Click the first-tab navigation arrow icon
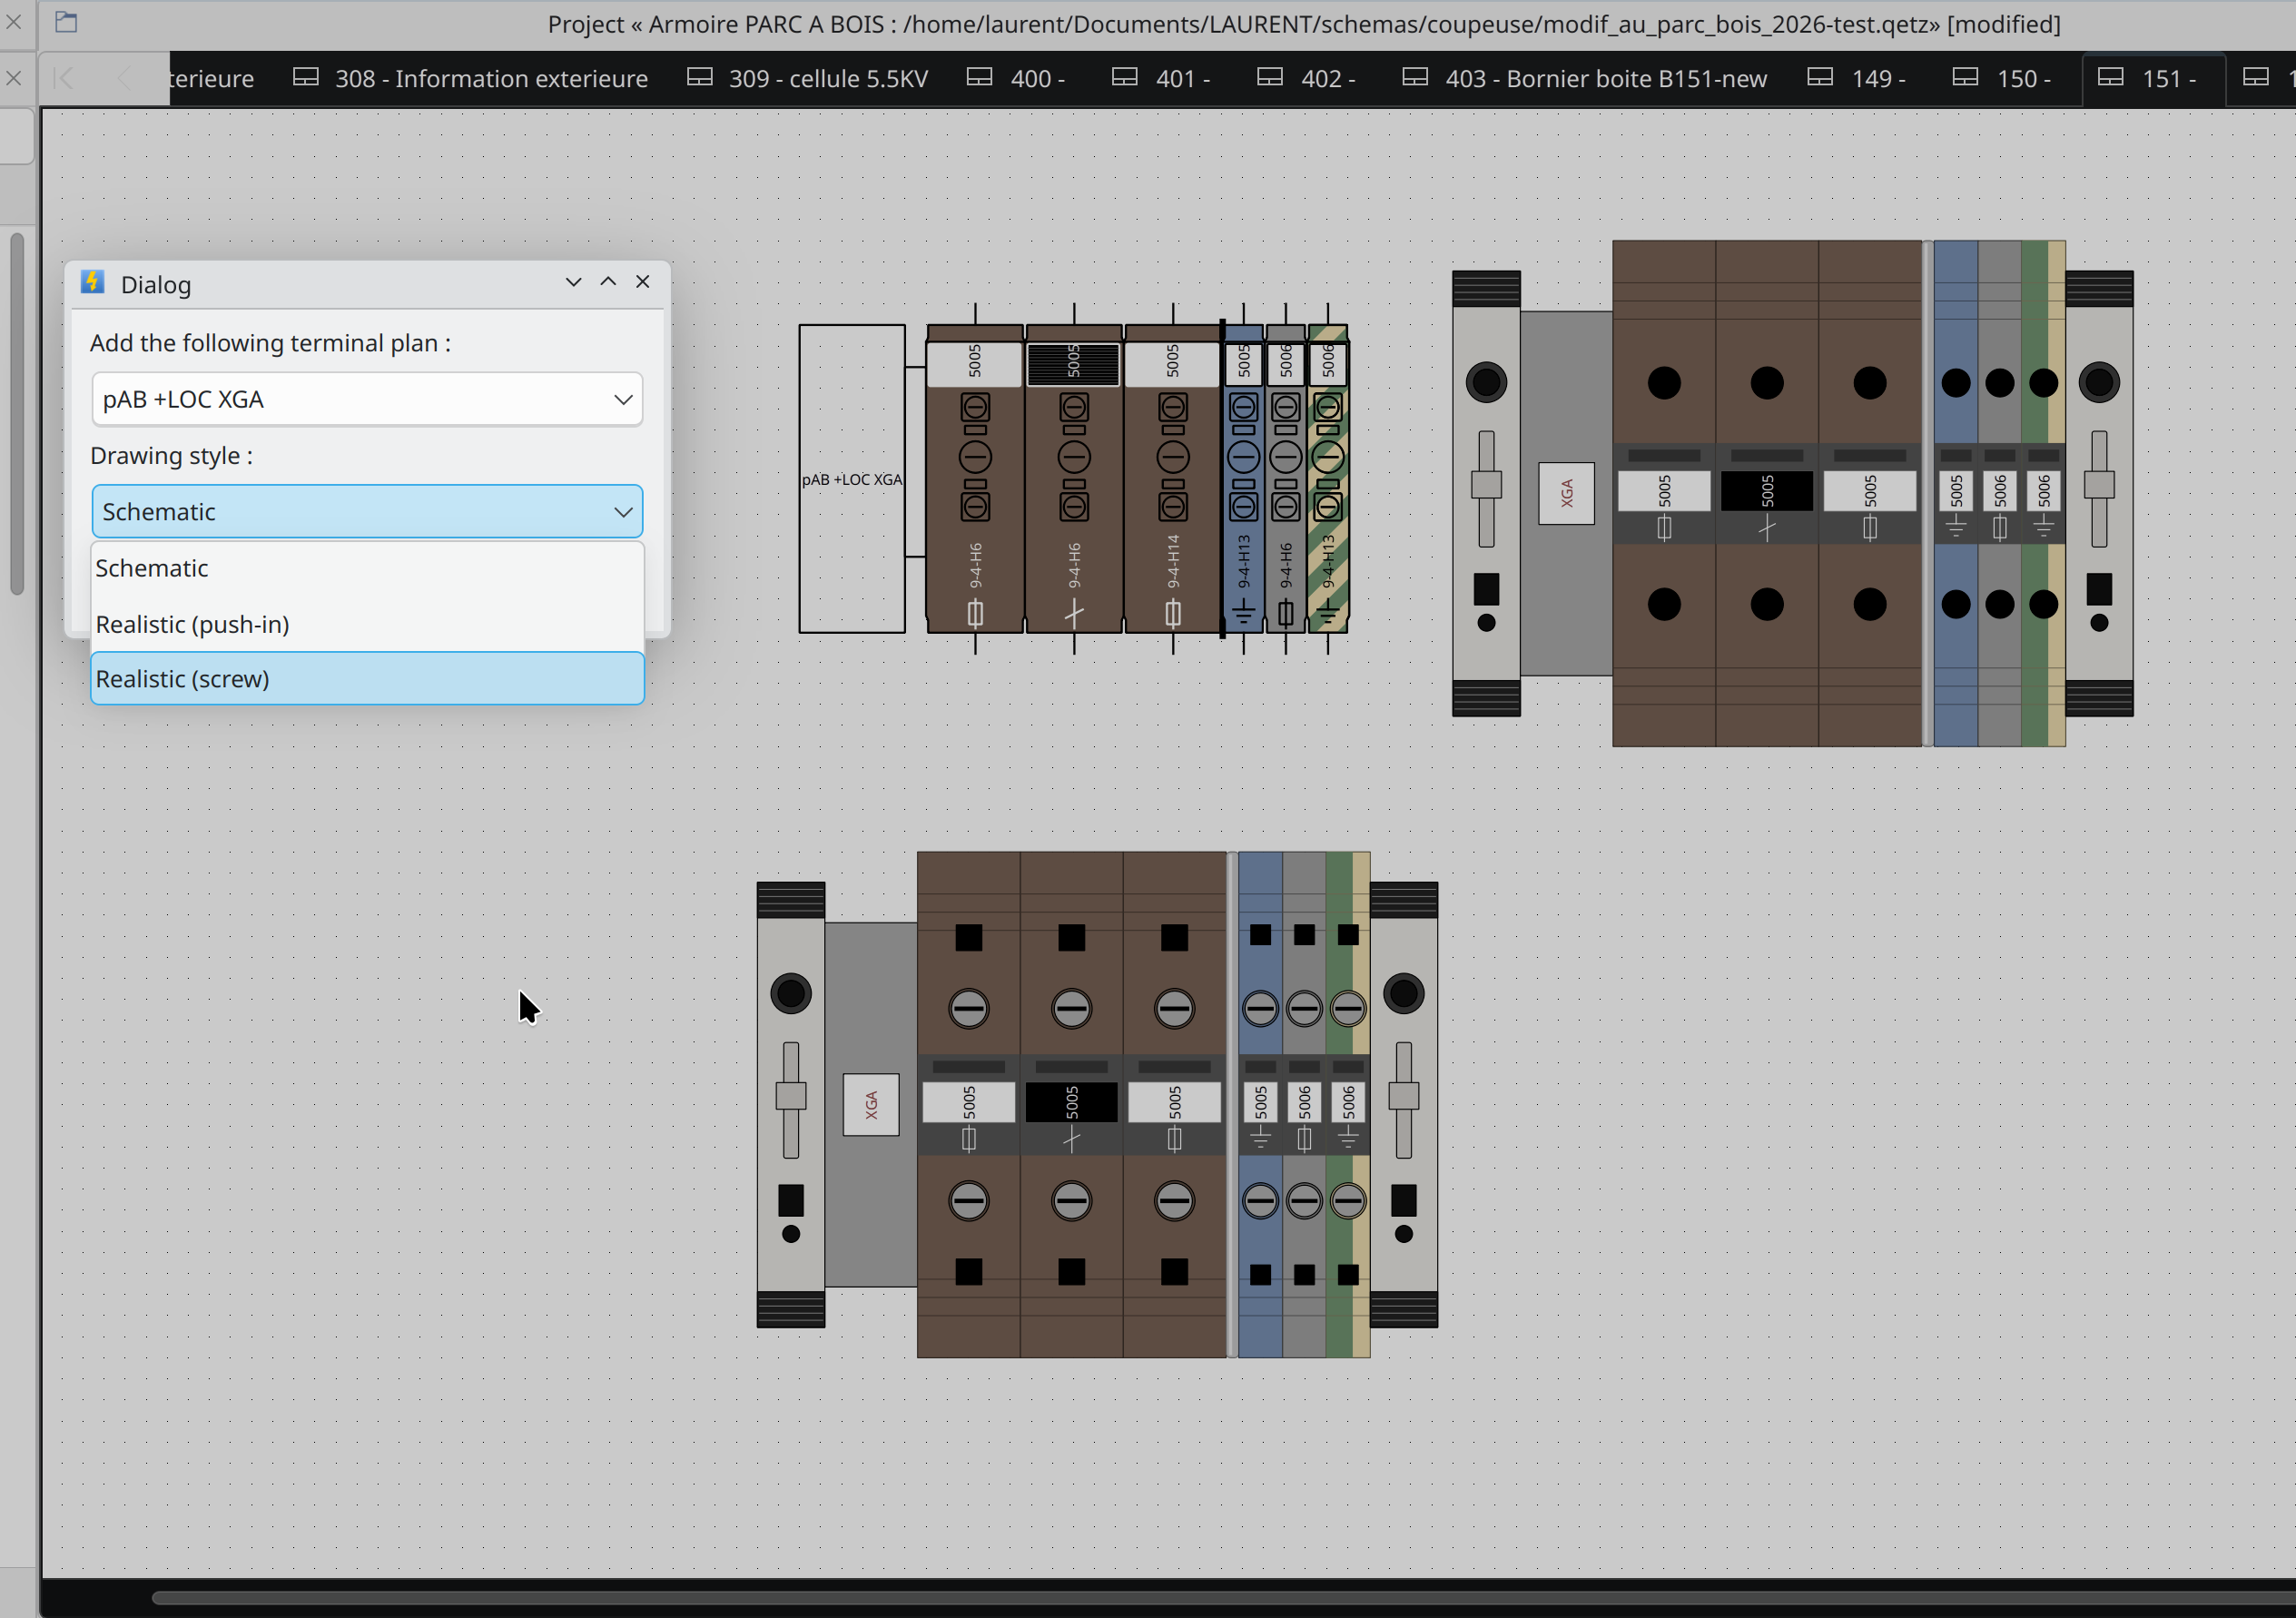 click(x=64, y=78)
